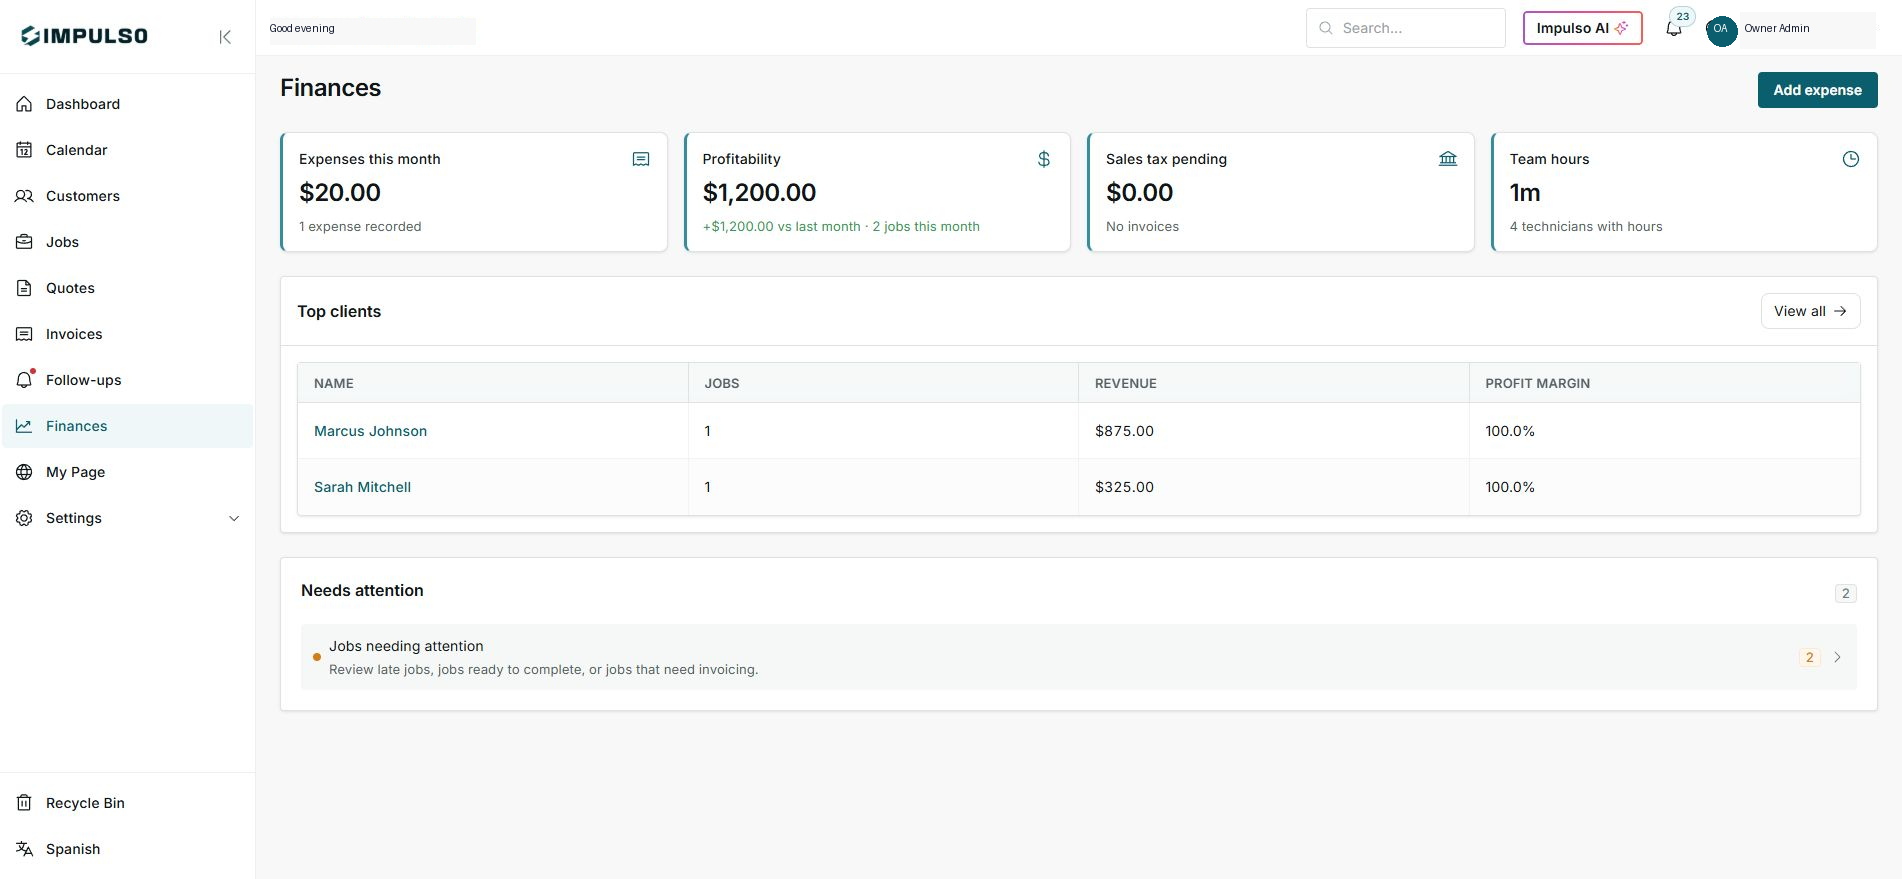Click the Team hours card
The image size is (1902, 879).
pyautogui.click(x=1684, y=192)
